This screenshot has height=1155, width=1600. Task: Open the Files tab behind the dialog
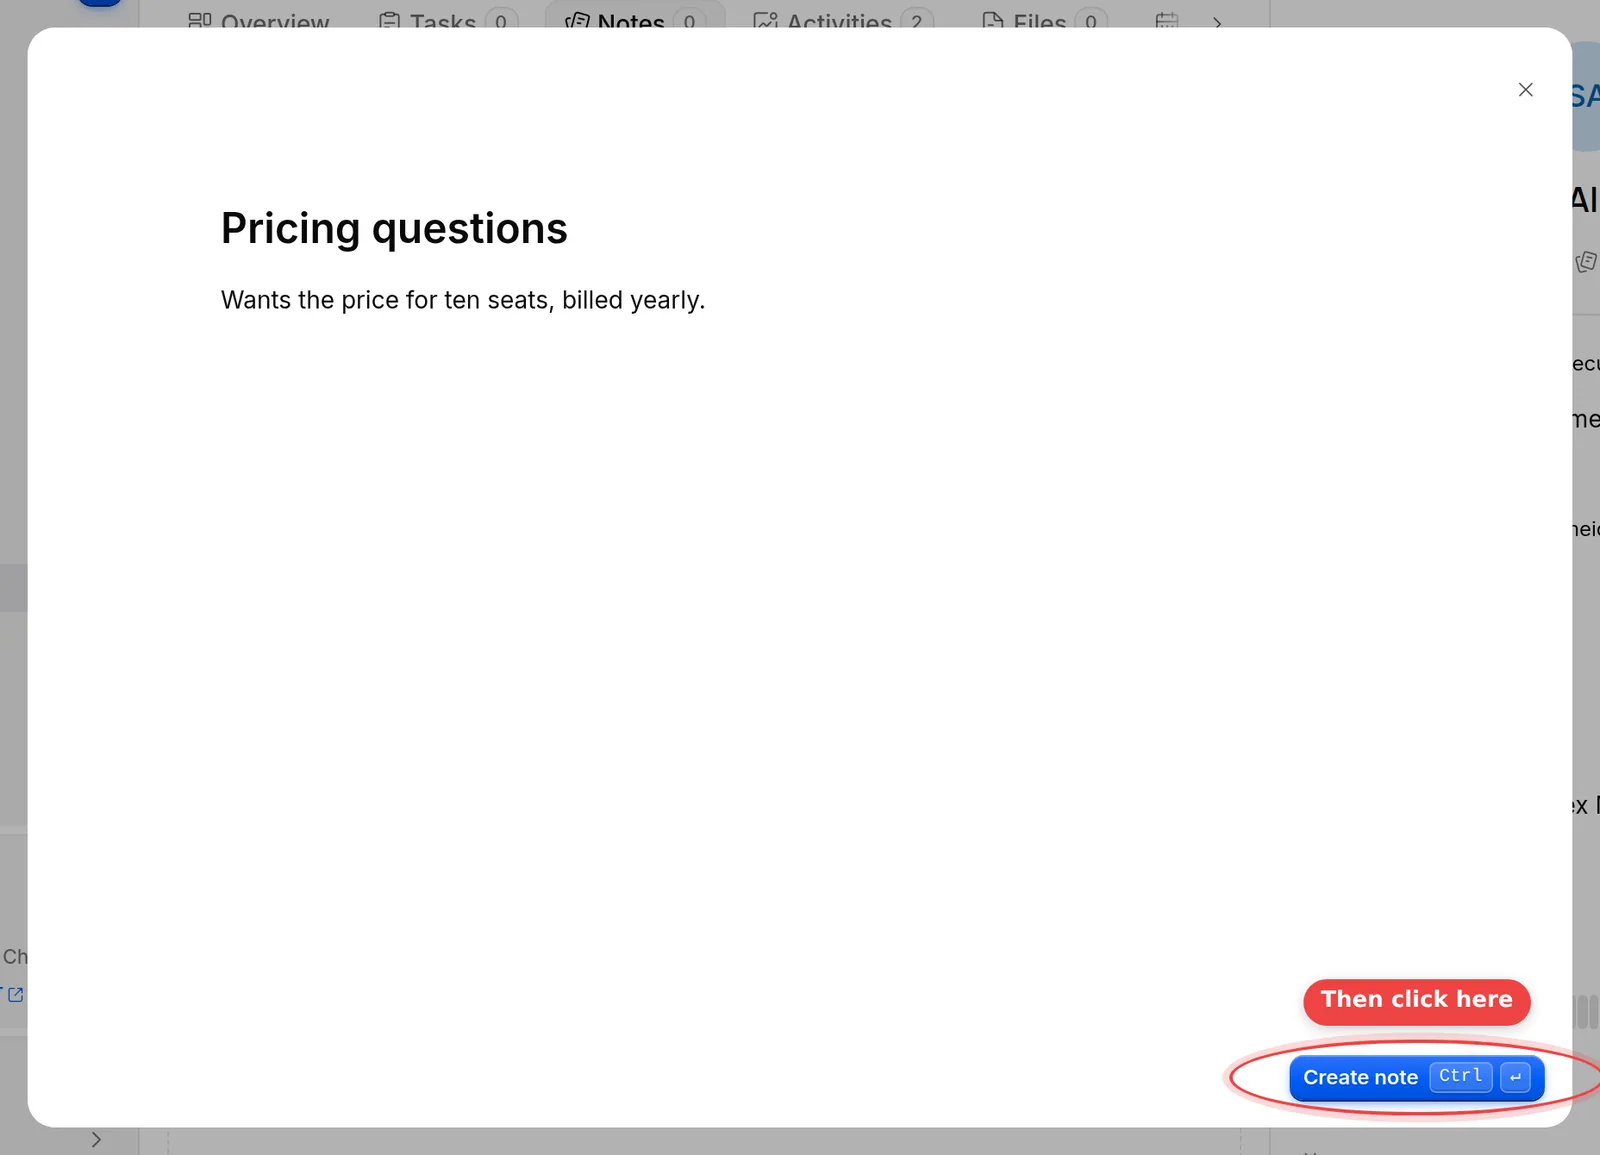coord(1045,19)
